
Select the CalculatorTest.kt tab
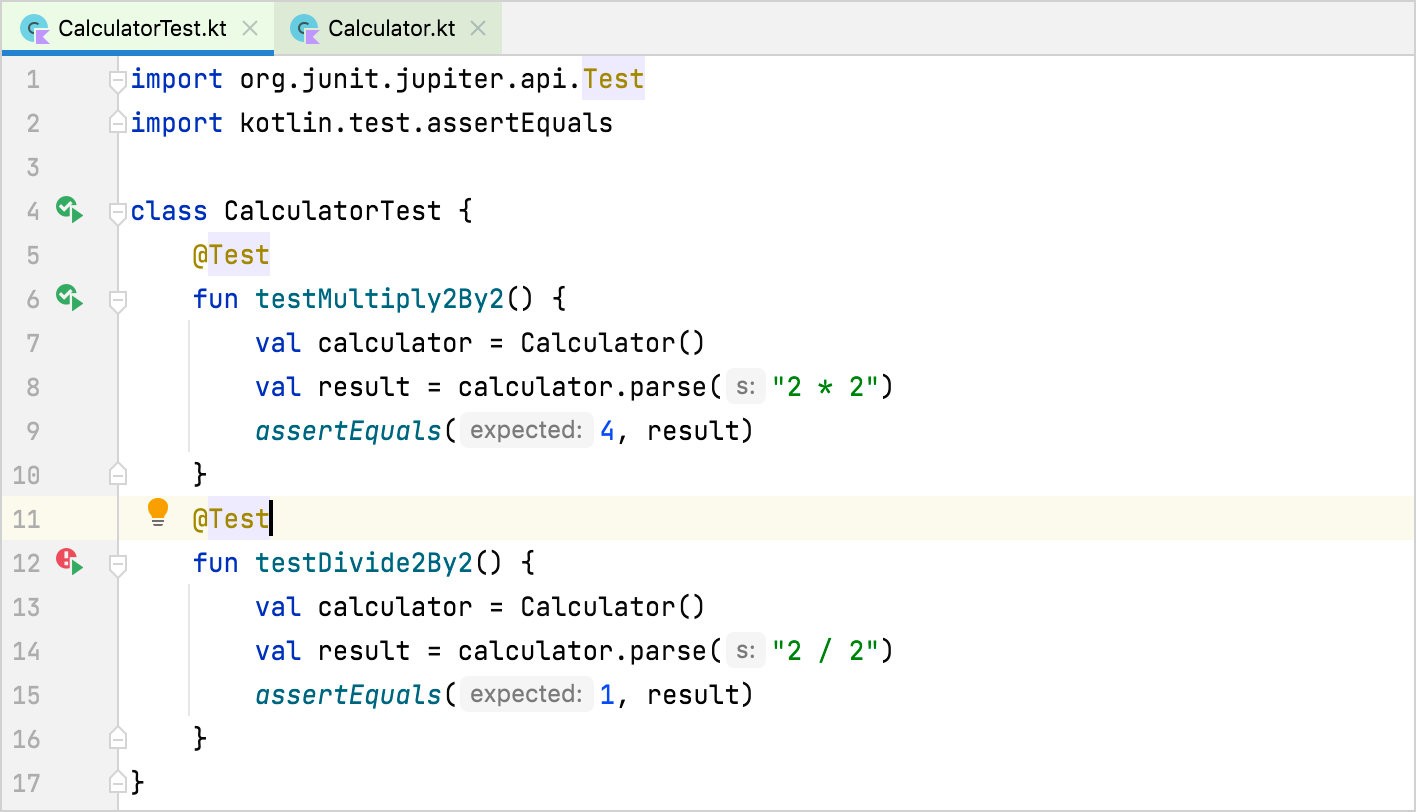tap(138, 29)
